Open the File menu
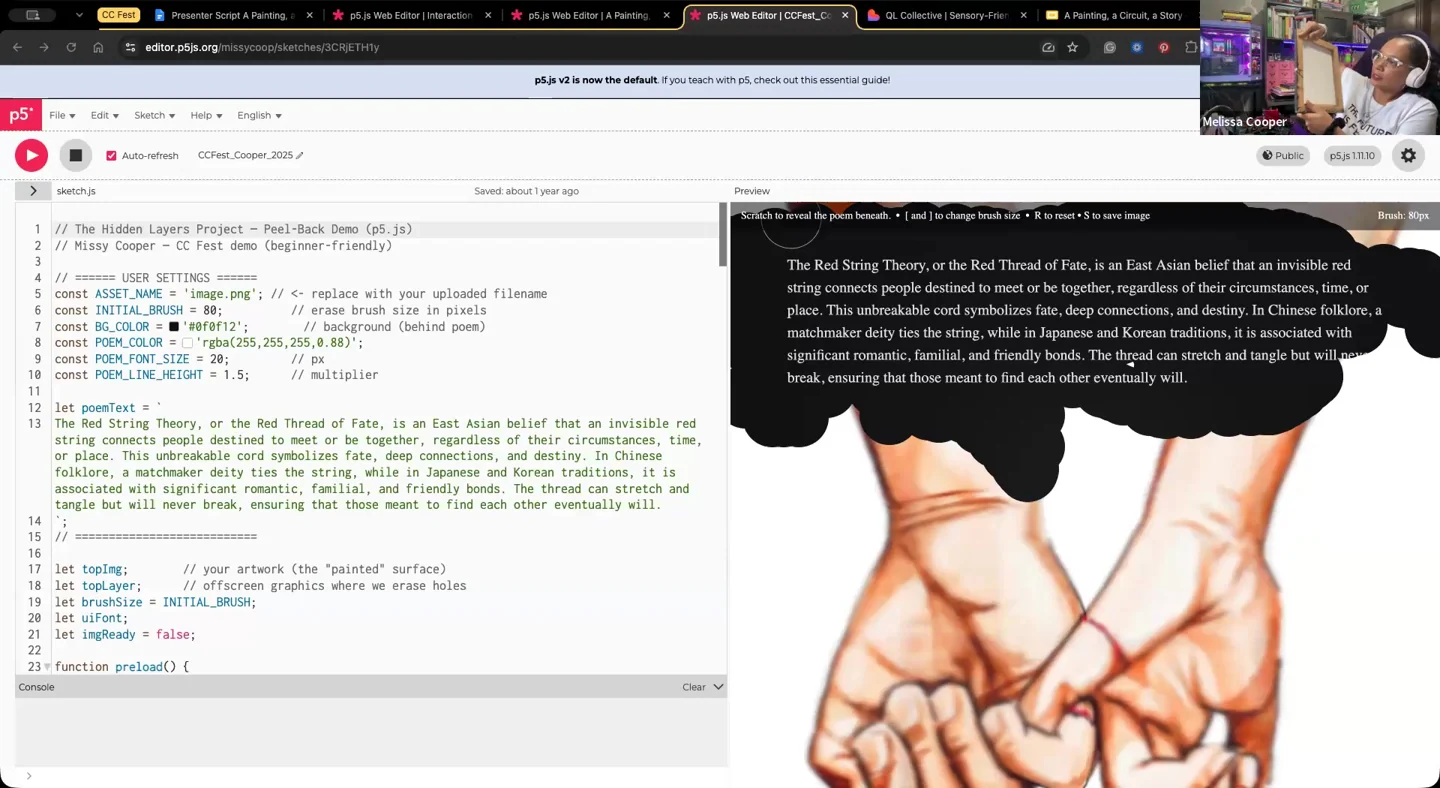This screenshot has height=788, width=1440. click(62, 115)
